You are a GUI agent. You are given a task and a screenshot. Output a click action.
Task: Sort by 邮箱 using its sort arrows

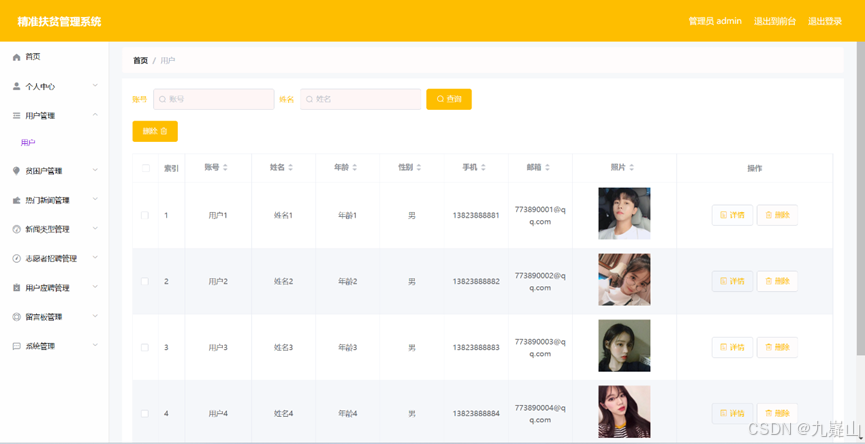(x=547, y=167)
